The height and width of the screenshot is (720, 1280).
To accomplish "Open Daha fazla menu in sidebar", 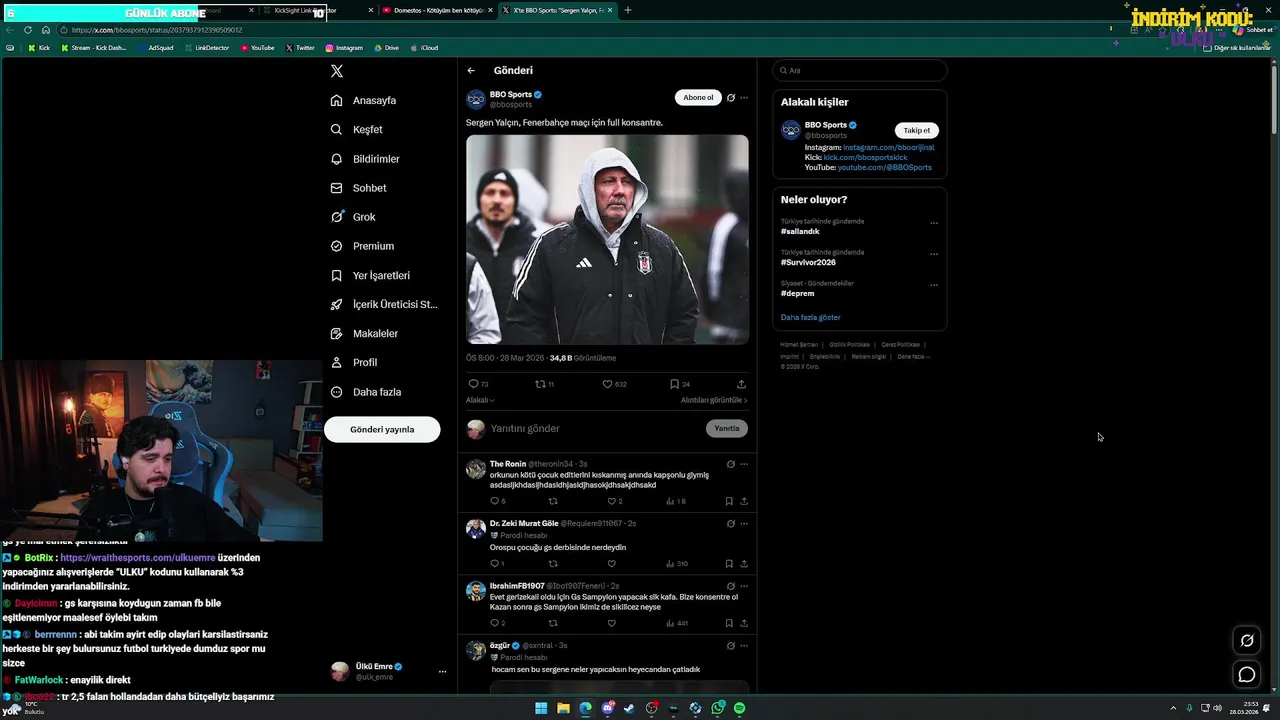I will (x=366, y=392).
